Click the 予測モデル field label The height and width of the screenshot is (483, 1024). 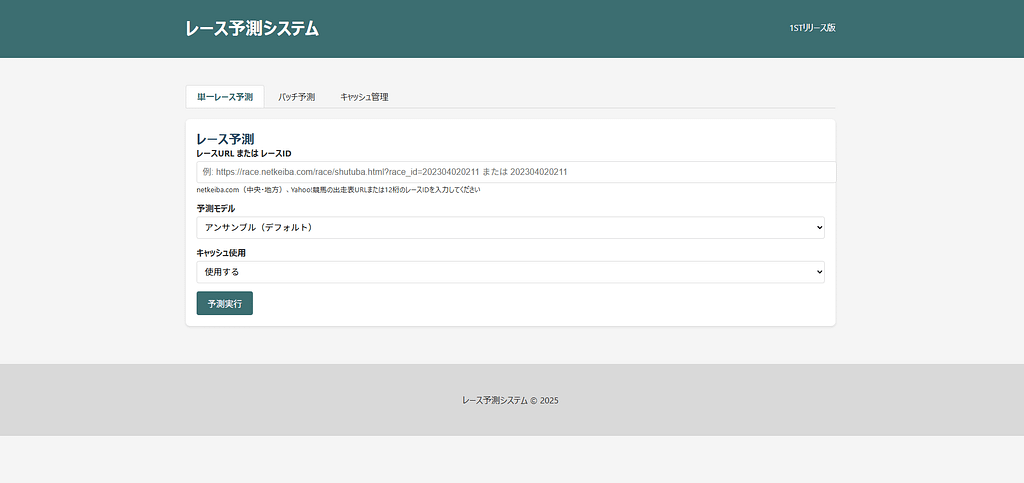tap(216, 209)
